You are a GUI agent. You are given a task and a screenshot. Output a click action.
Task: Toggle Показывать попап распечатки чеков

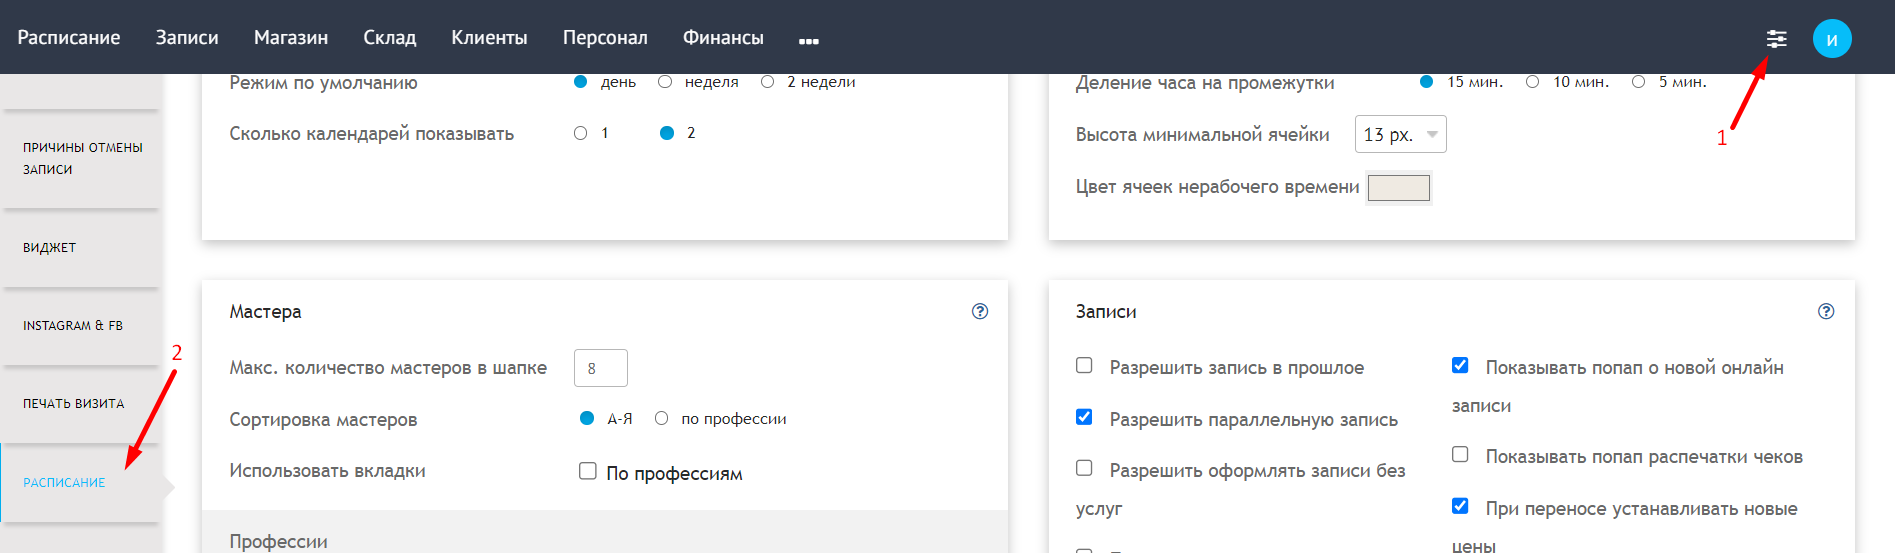[1460, 454]
